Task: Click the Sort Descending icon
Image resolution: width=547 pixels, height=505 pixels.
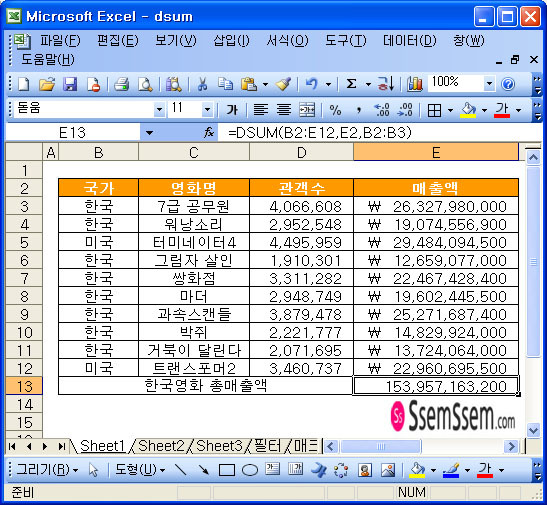Action: [386, 84]
